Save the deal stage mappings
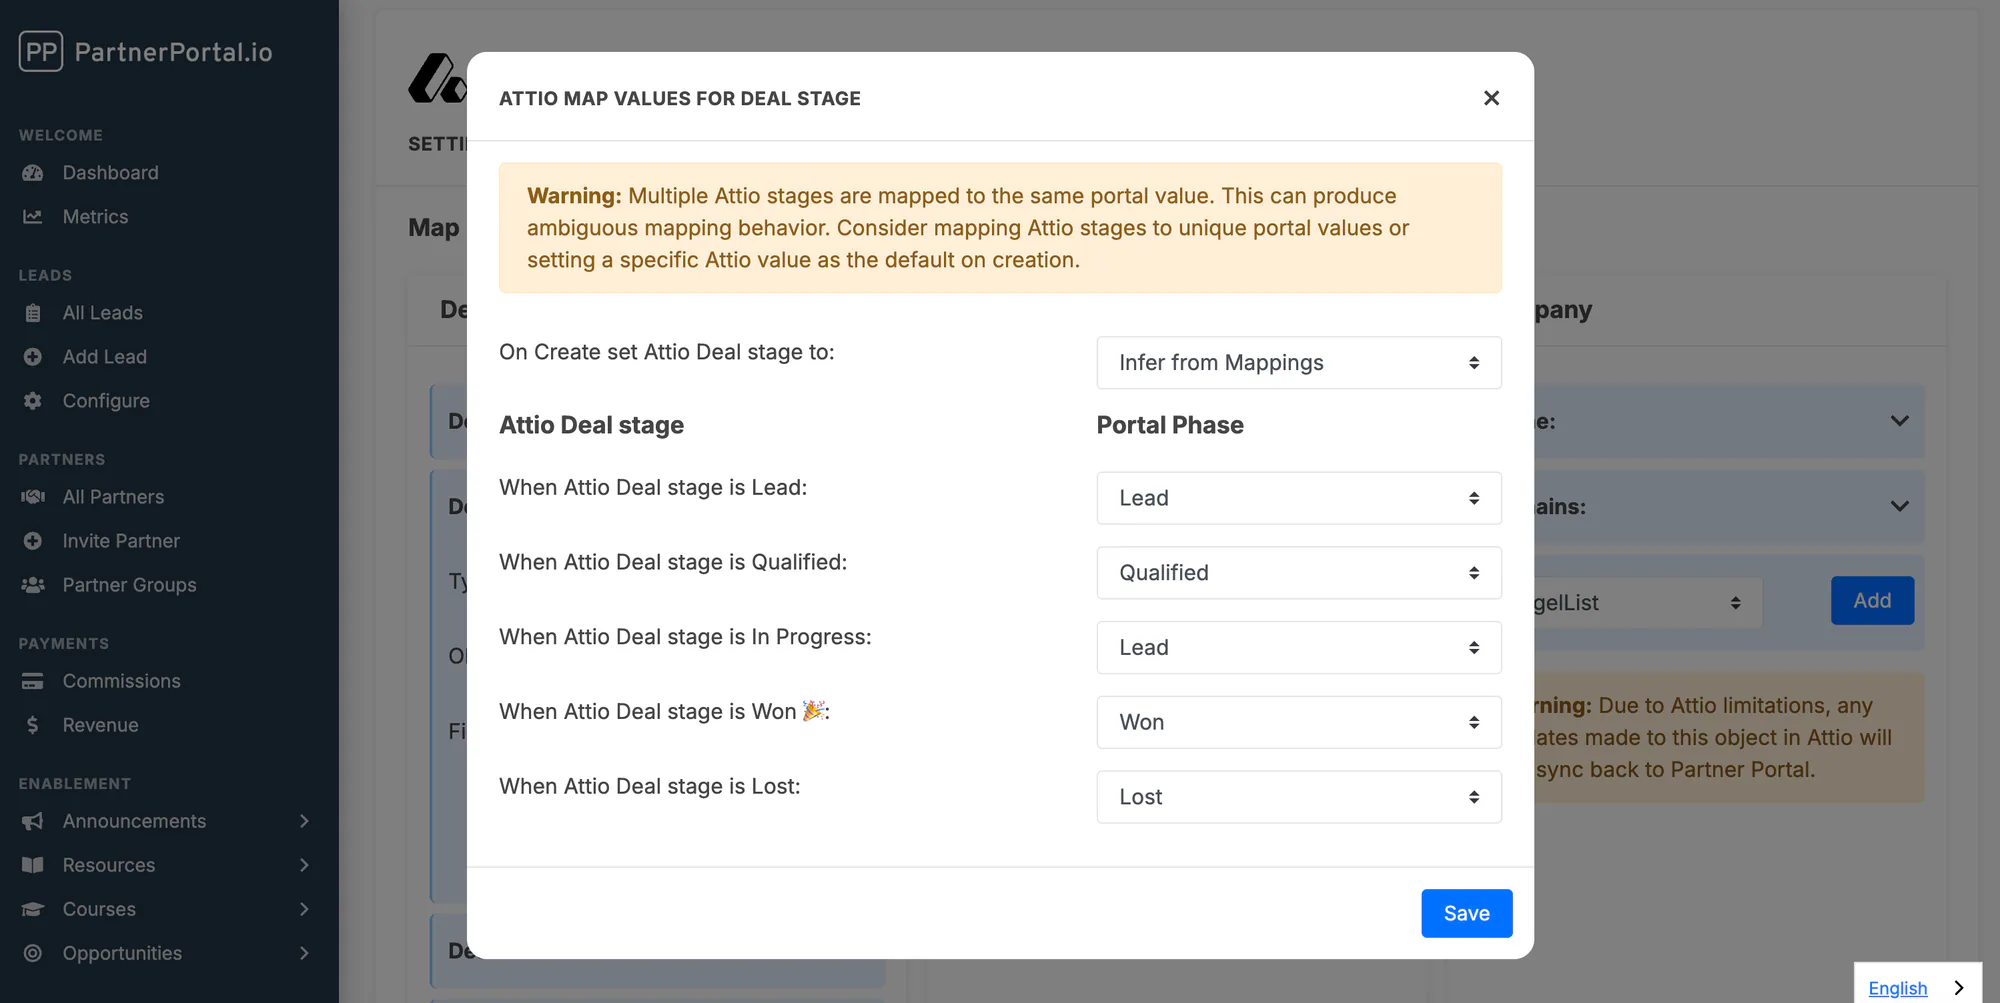This screenshot has width=2000, height=1003. coord(1466,913)
